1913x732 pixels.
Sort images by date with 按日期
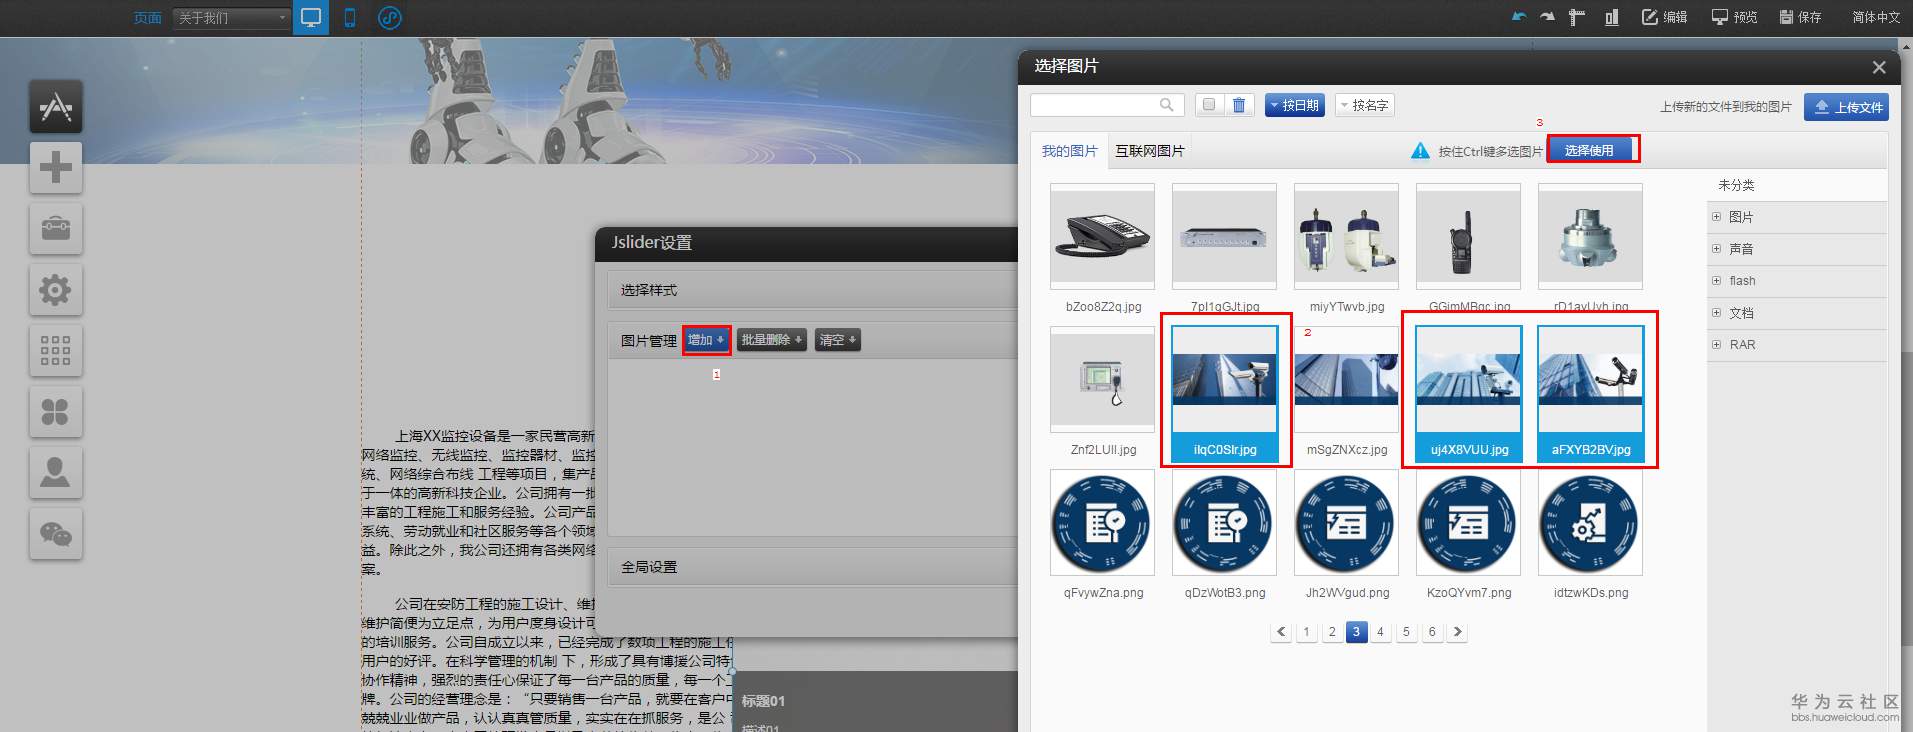(x=1295, y=105)
